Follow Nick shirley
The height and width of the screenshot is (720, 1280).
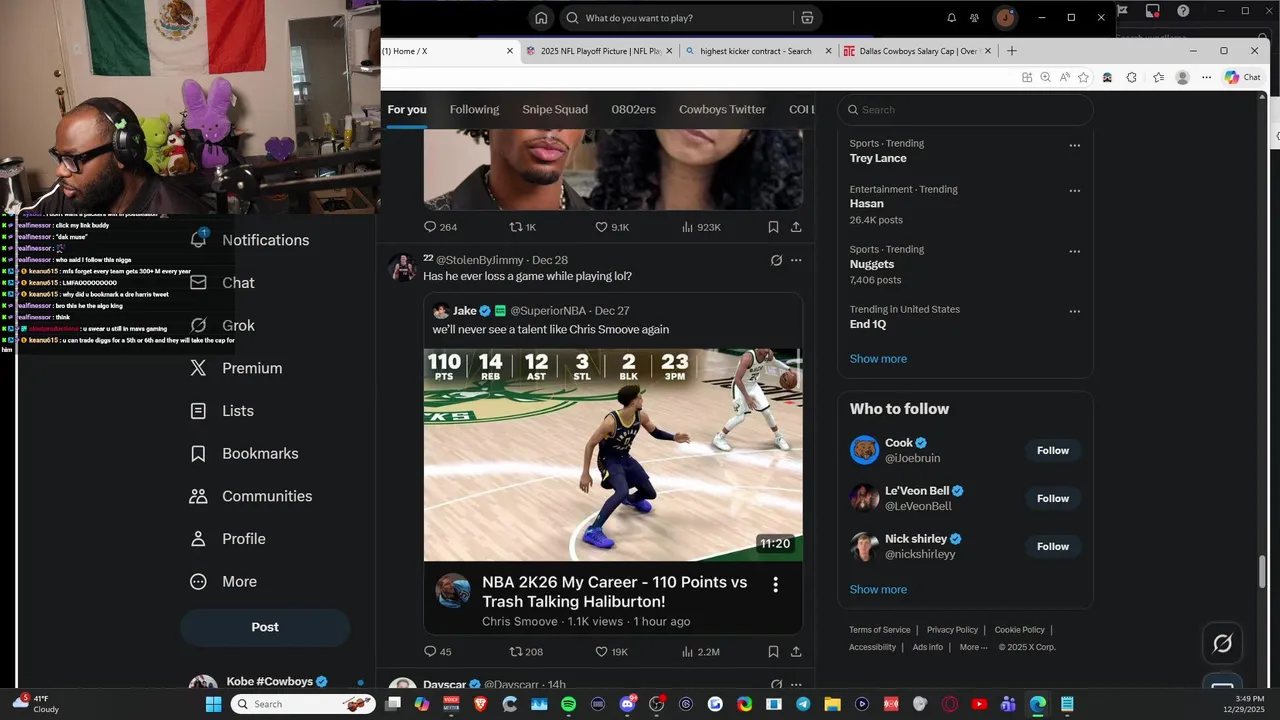[1053, 547]
